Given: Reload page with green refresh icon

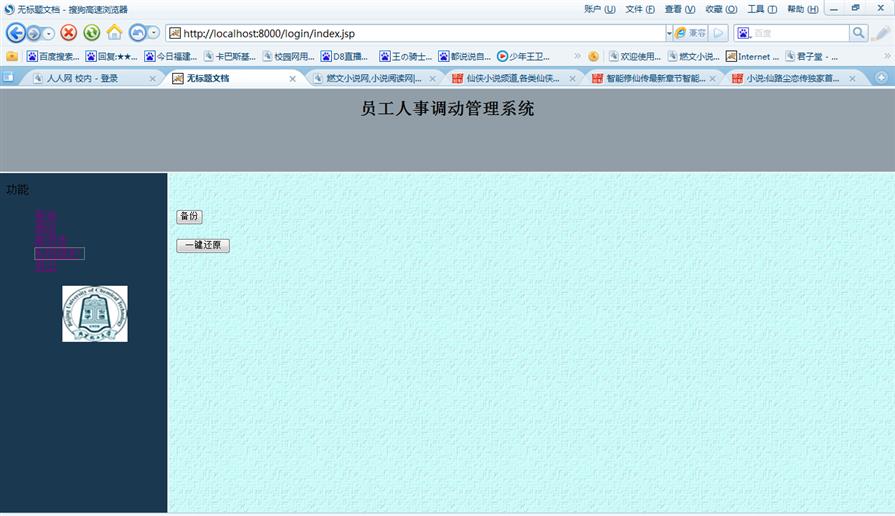Looking at the screenshot, I should point(91,33).
